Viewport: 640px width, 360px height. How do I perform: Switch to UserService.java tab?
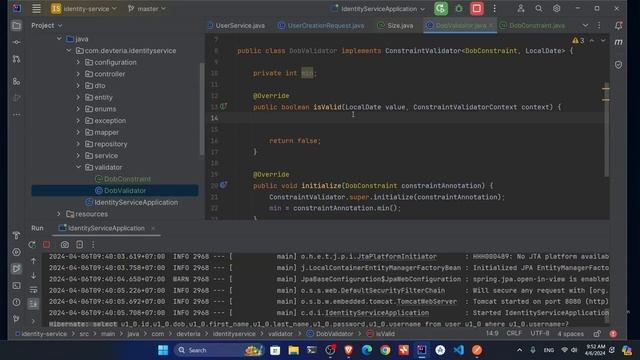click(x=236, y=25)
